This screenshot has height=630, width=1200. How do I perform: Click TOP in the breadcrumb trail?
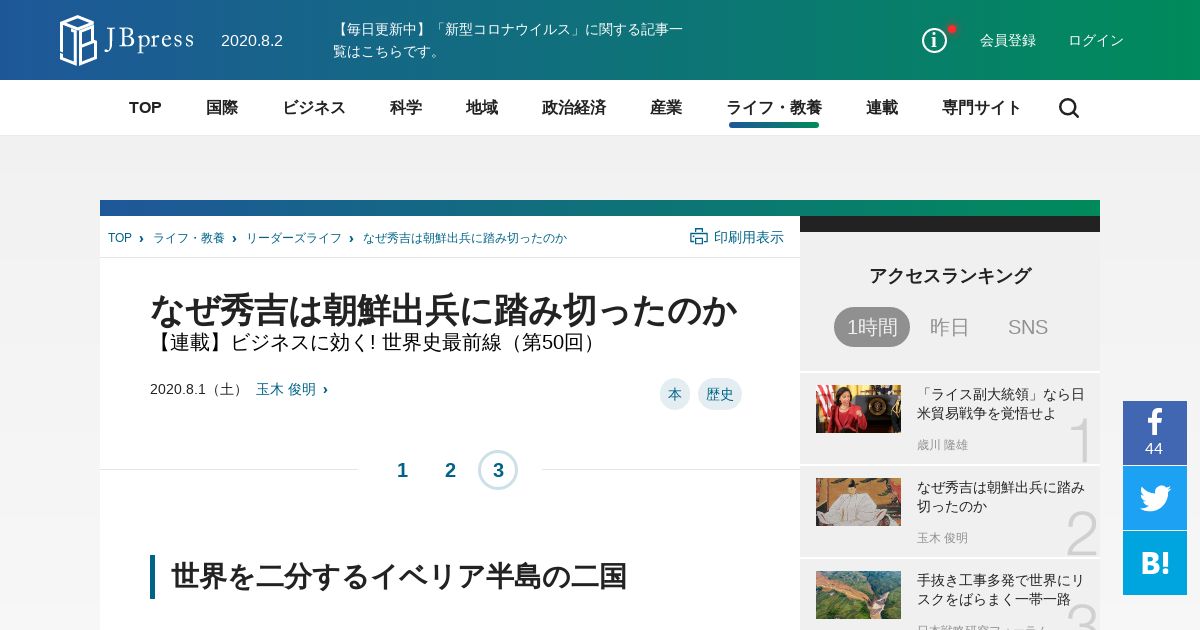coord(120,238)
